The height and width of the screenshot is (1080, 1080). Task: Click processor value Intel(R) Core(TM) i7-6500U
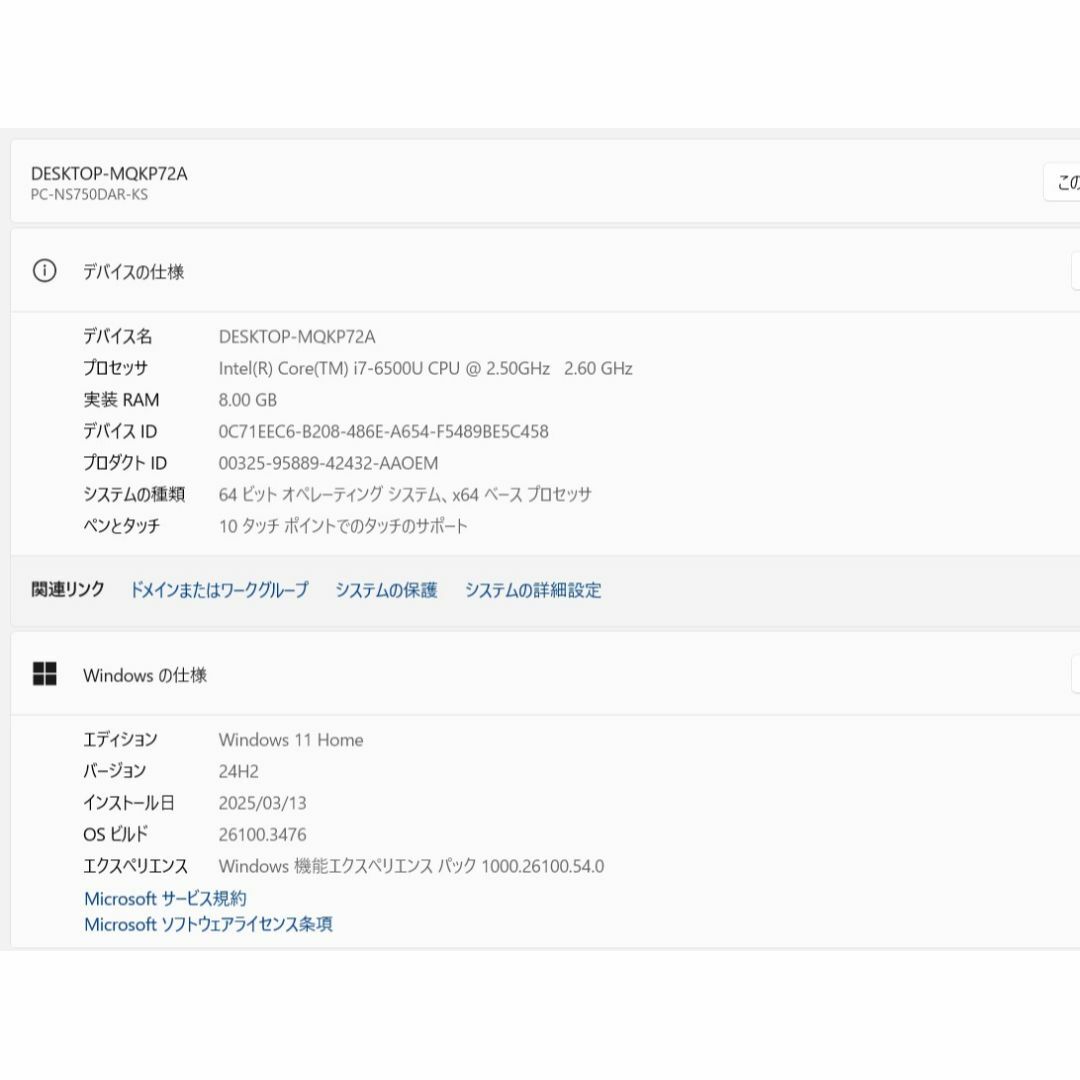pos(426,368)
